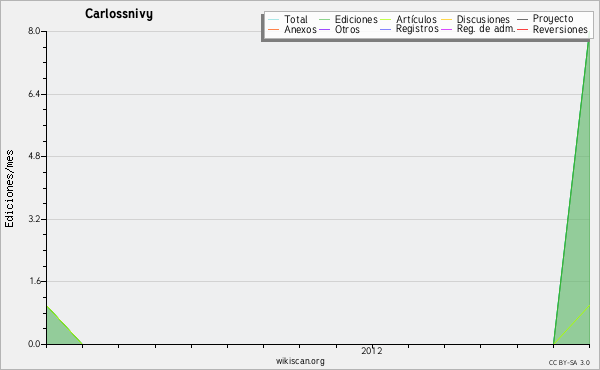600x370 pixels.
Task: Click the Otros legend label
Action: 347,29
